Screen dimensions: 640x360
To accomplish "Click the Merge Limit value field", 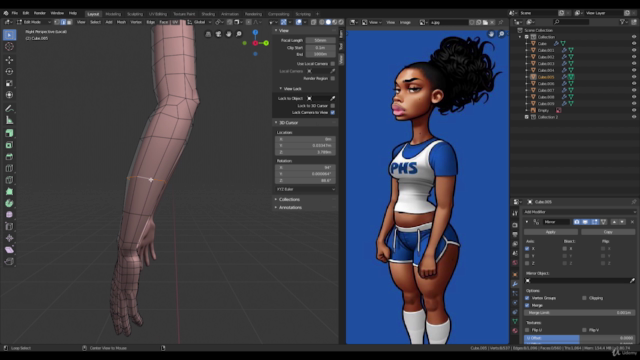I will pyautogui.click(x=580, y=313).
